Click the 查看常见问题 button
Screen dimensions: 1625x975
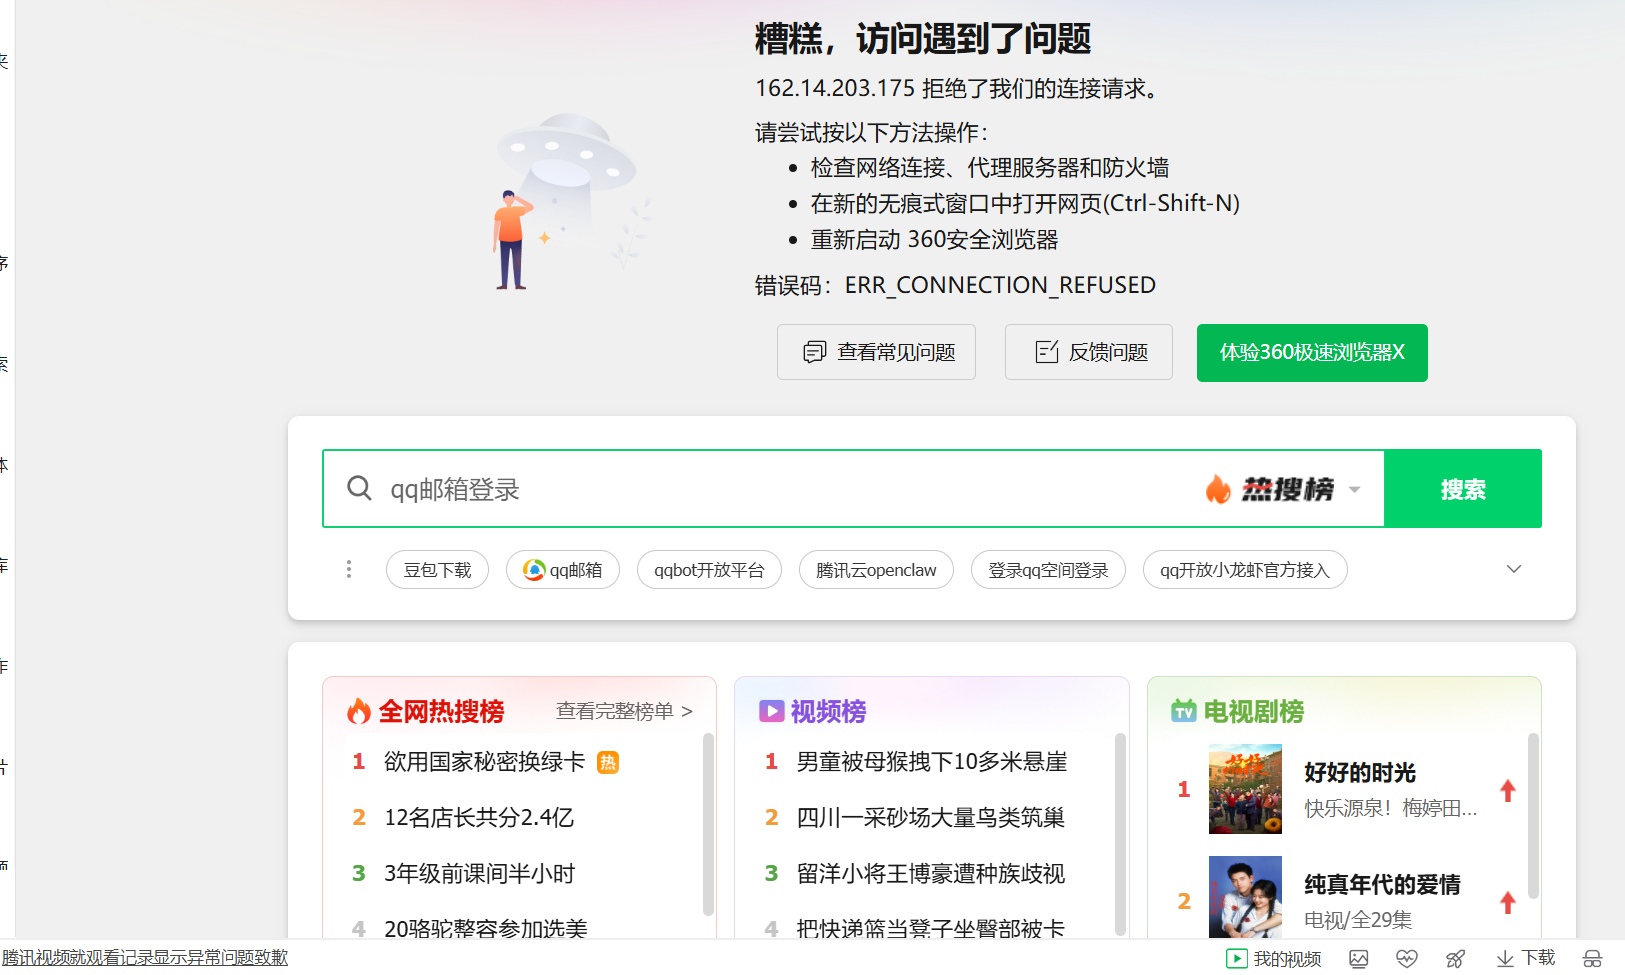[x=876, y=352]
